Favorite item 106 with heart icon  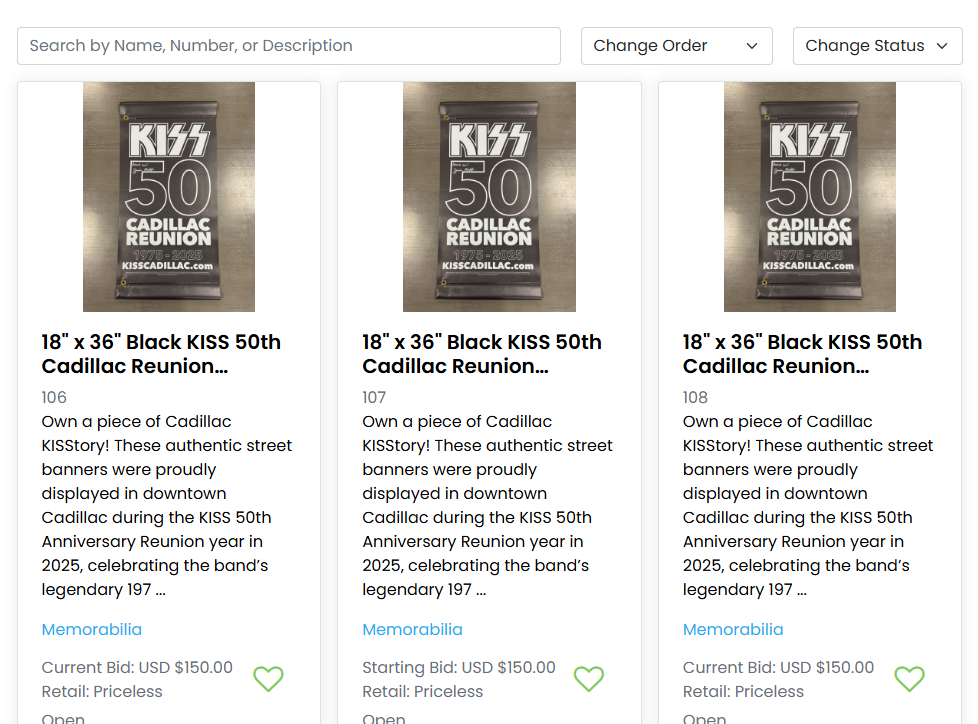(x=268, y=679)
